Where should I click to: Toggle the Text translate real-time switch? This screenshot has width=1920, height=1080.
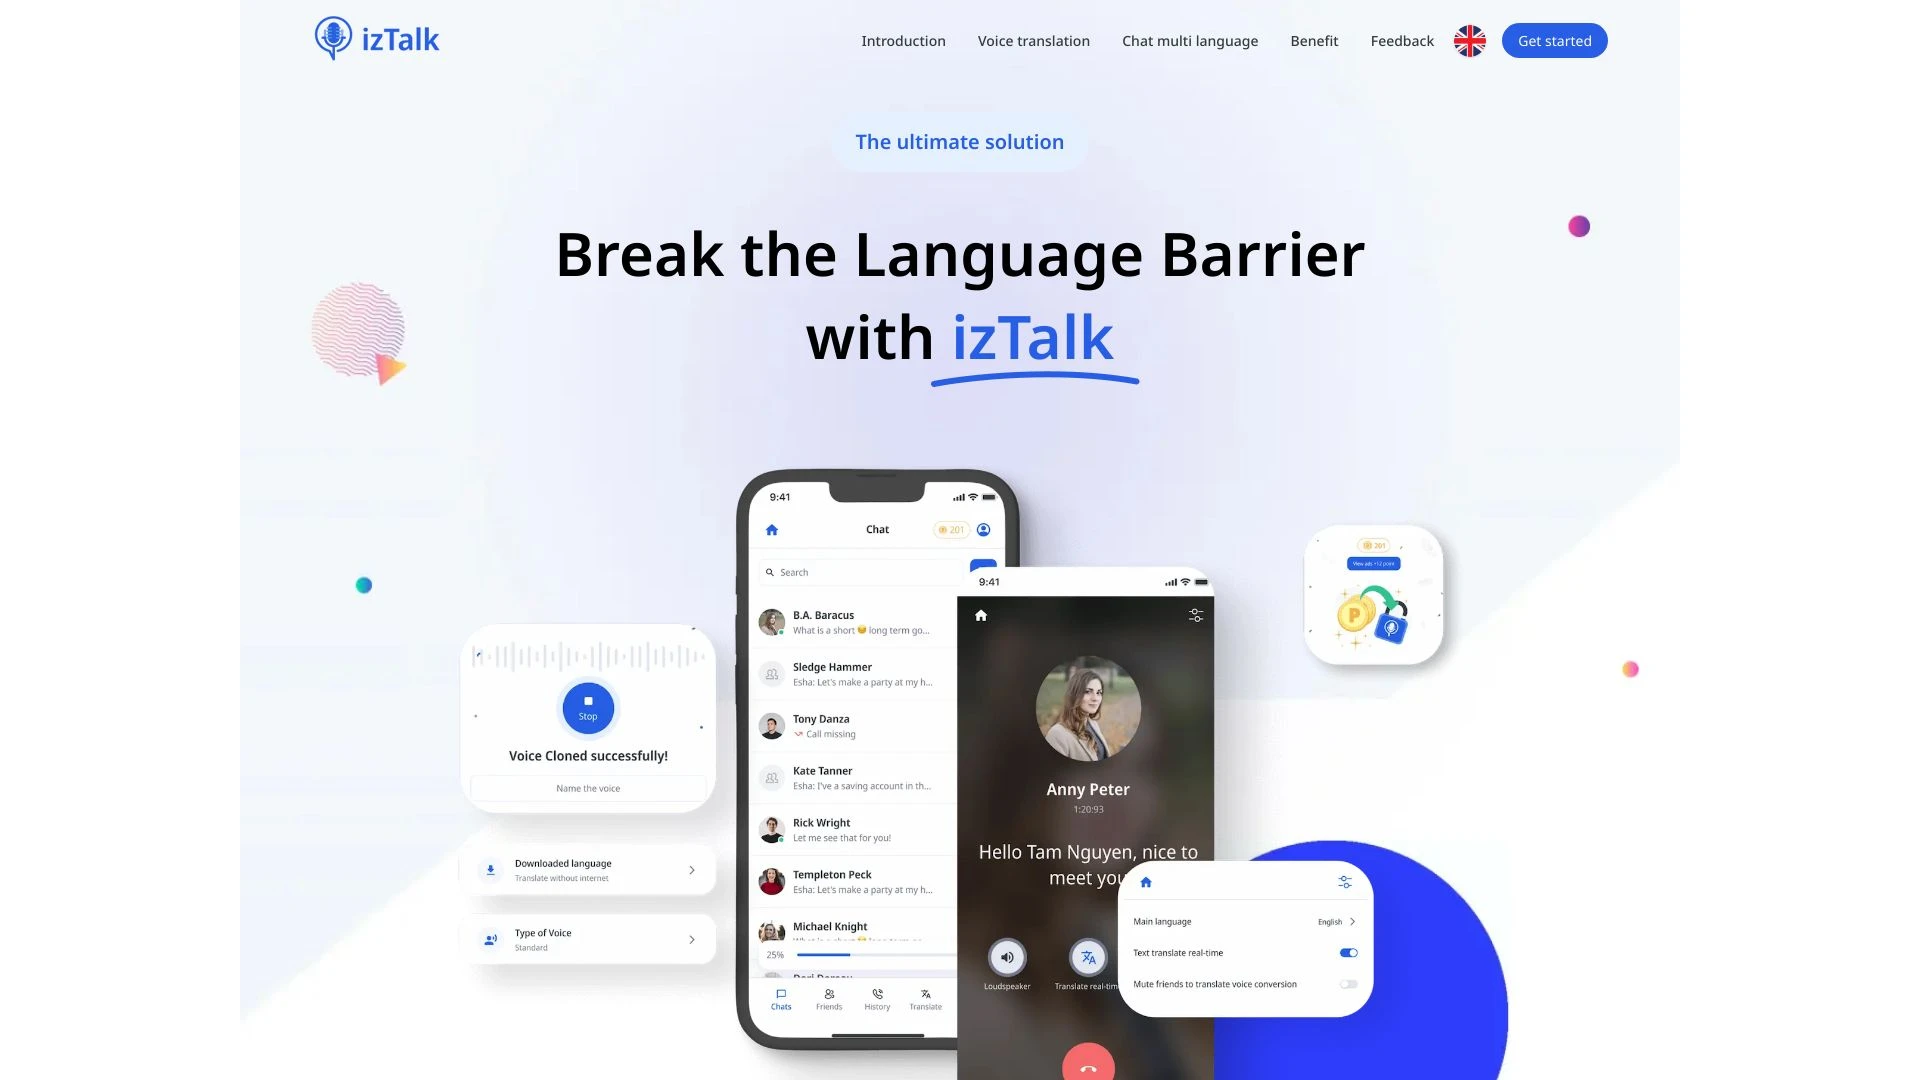tap(1348, 952)
